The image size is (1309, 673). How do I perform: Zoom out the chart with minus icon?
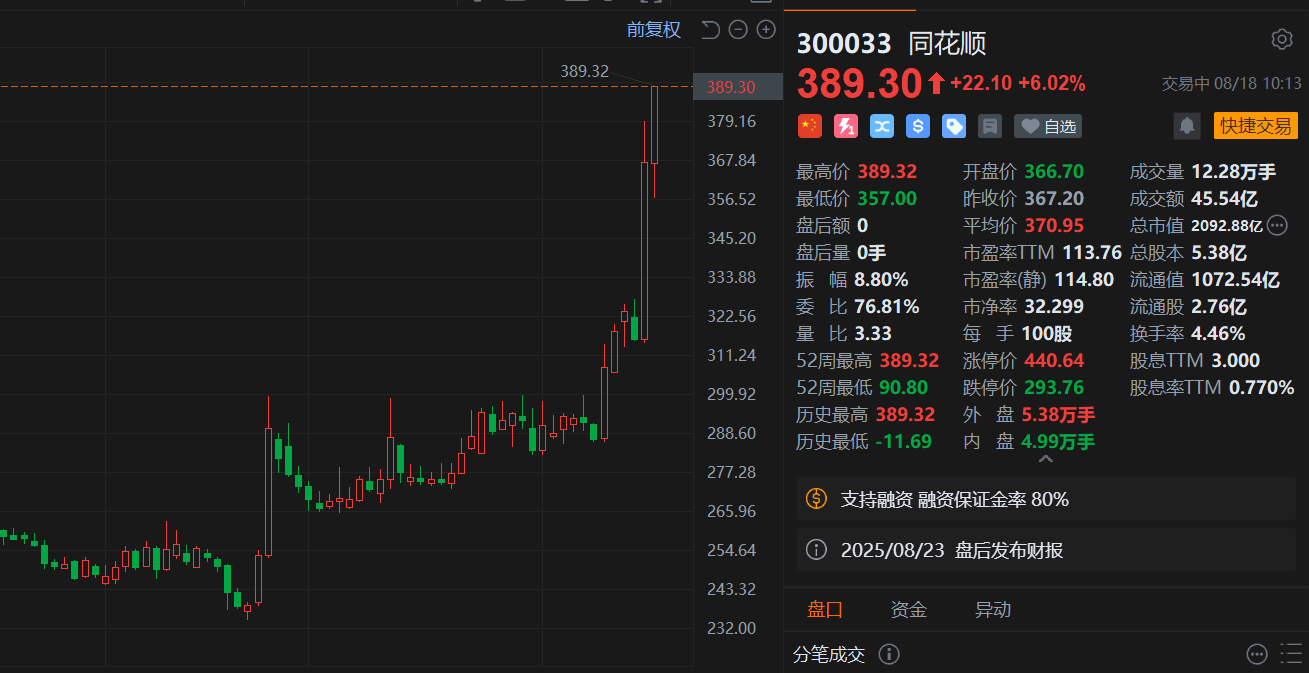[x=738, y=30]
